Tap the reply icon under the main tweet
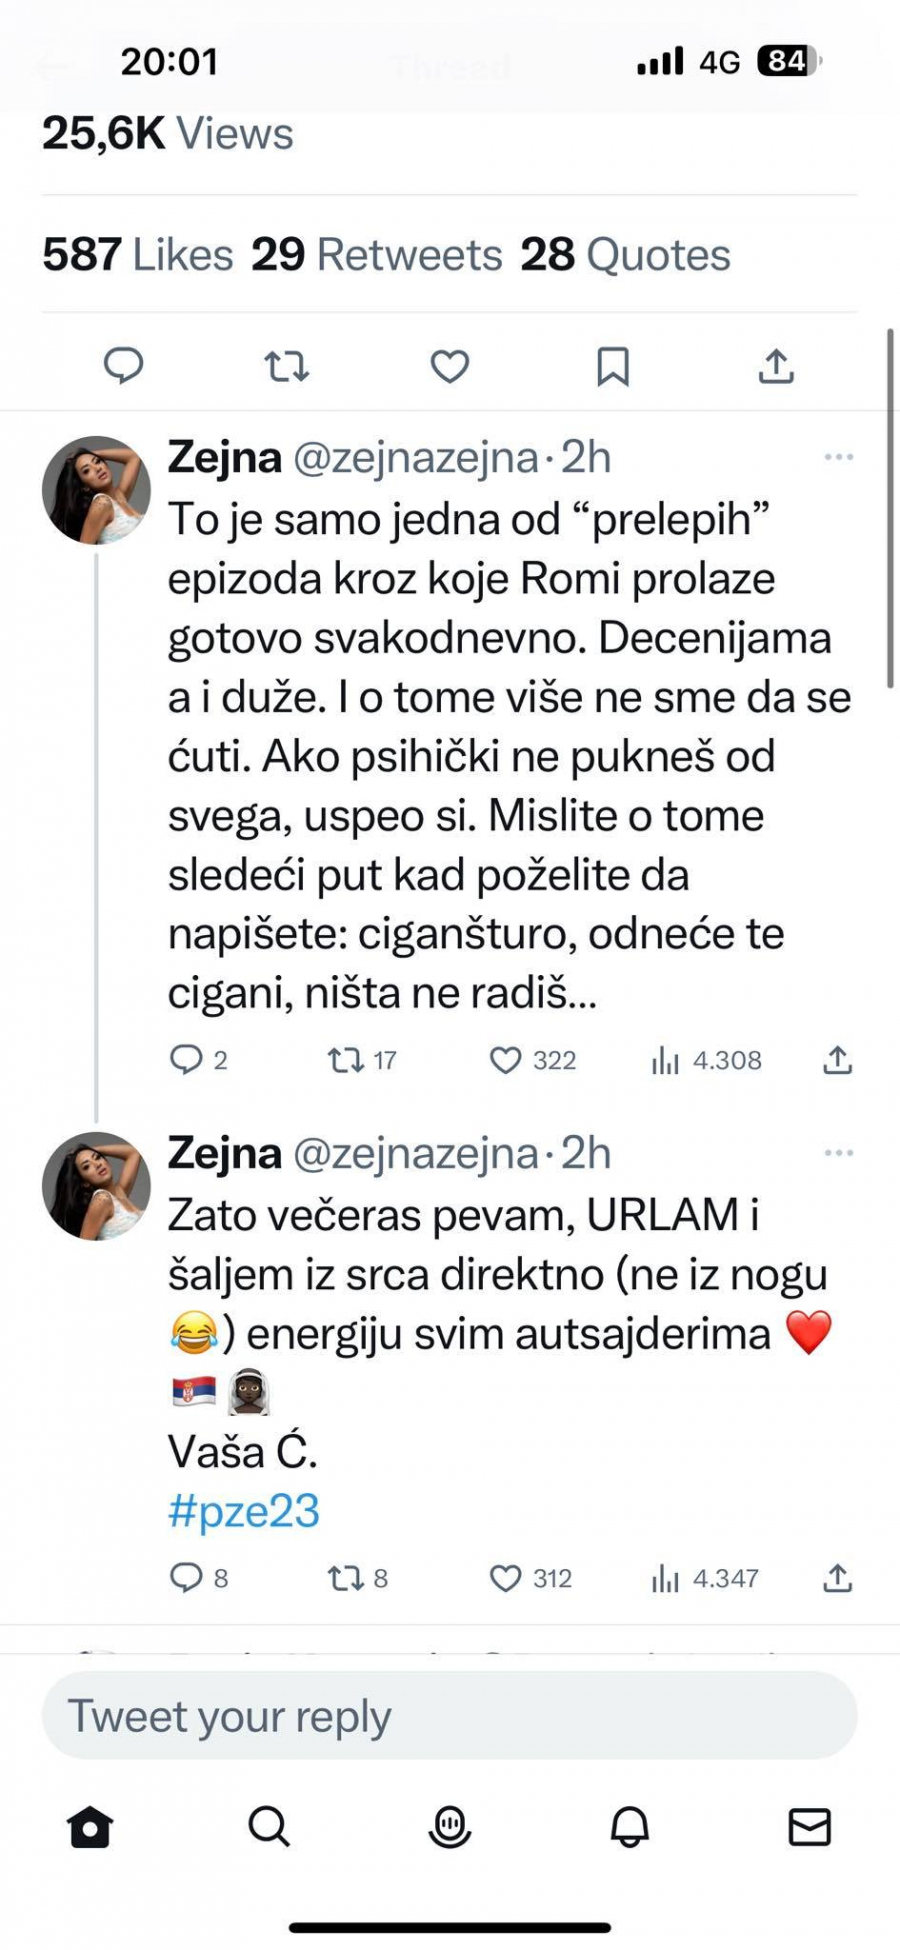This screenshot has height=1950, width=900. point(124,366)
